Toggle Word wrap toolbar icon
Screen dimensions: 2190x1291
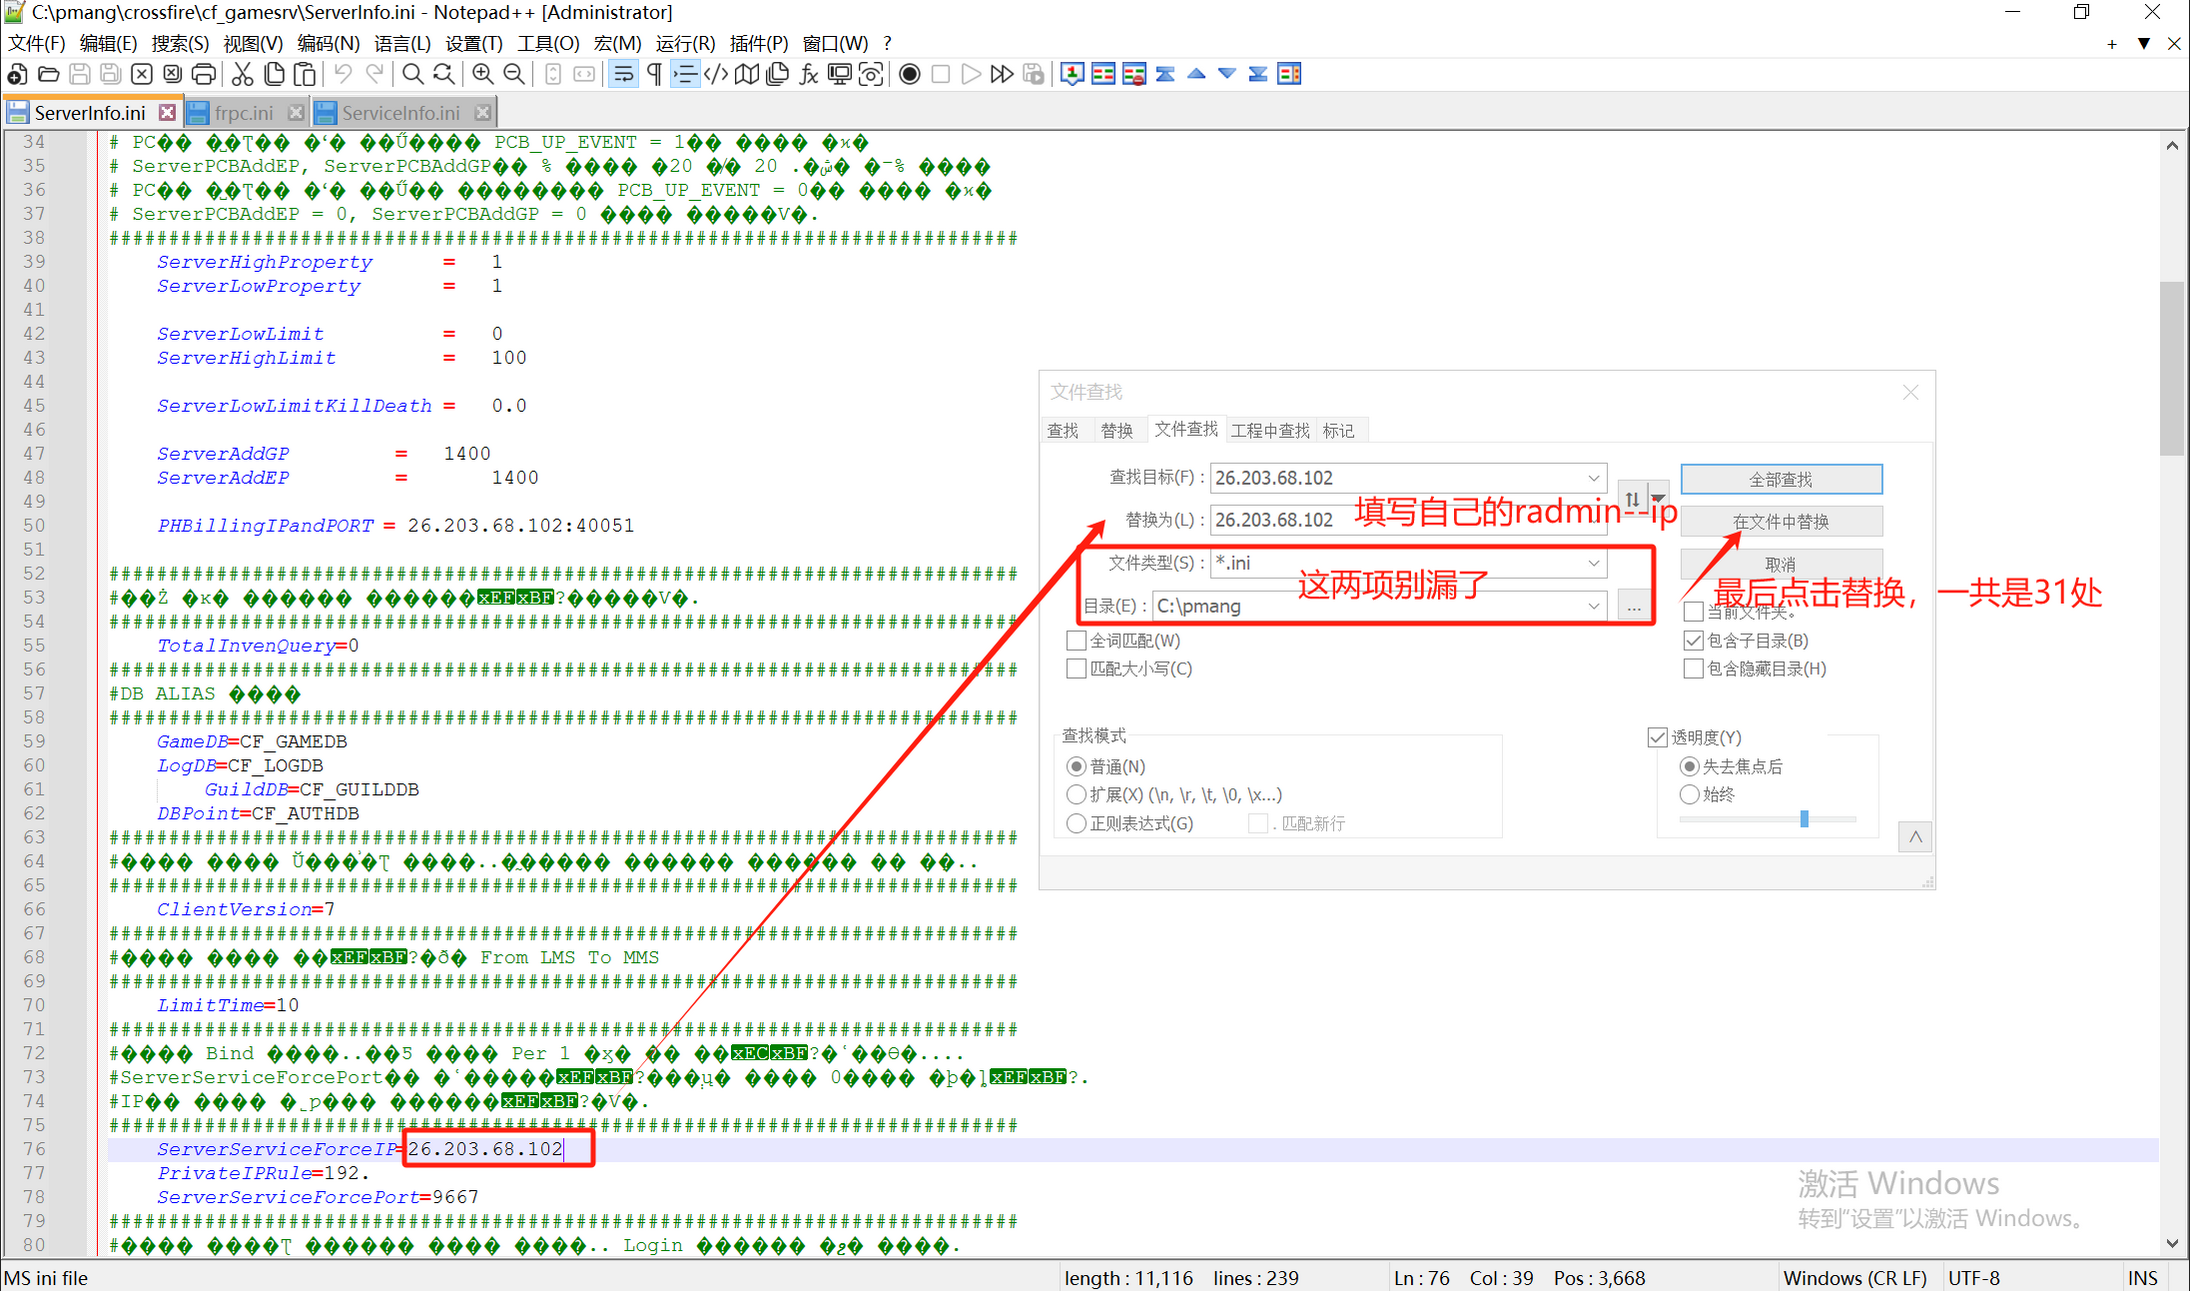click(623, 74)
